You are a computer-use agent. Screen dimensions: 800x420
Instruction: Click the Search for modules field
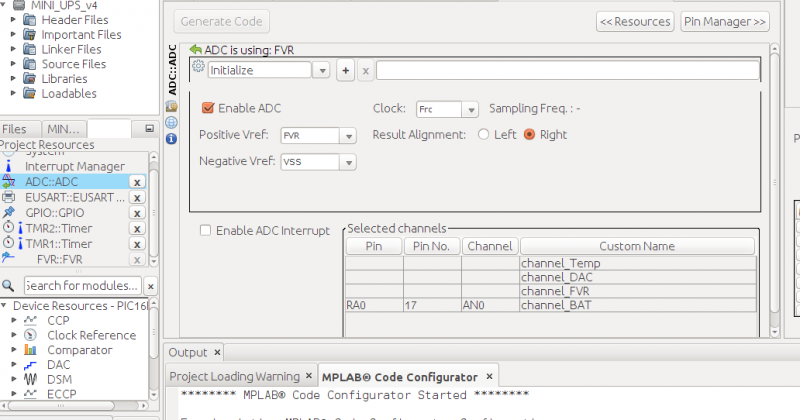(x=85, y=286)
